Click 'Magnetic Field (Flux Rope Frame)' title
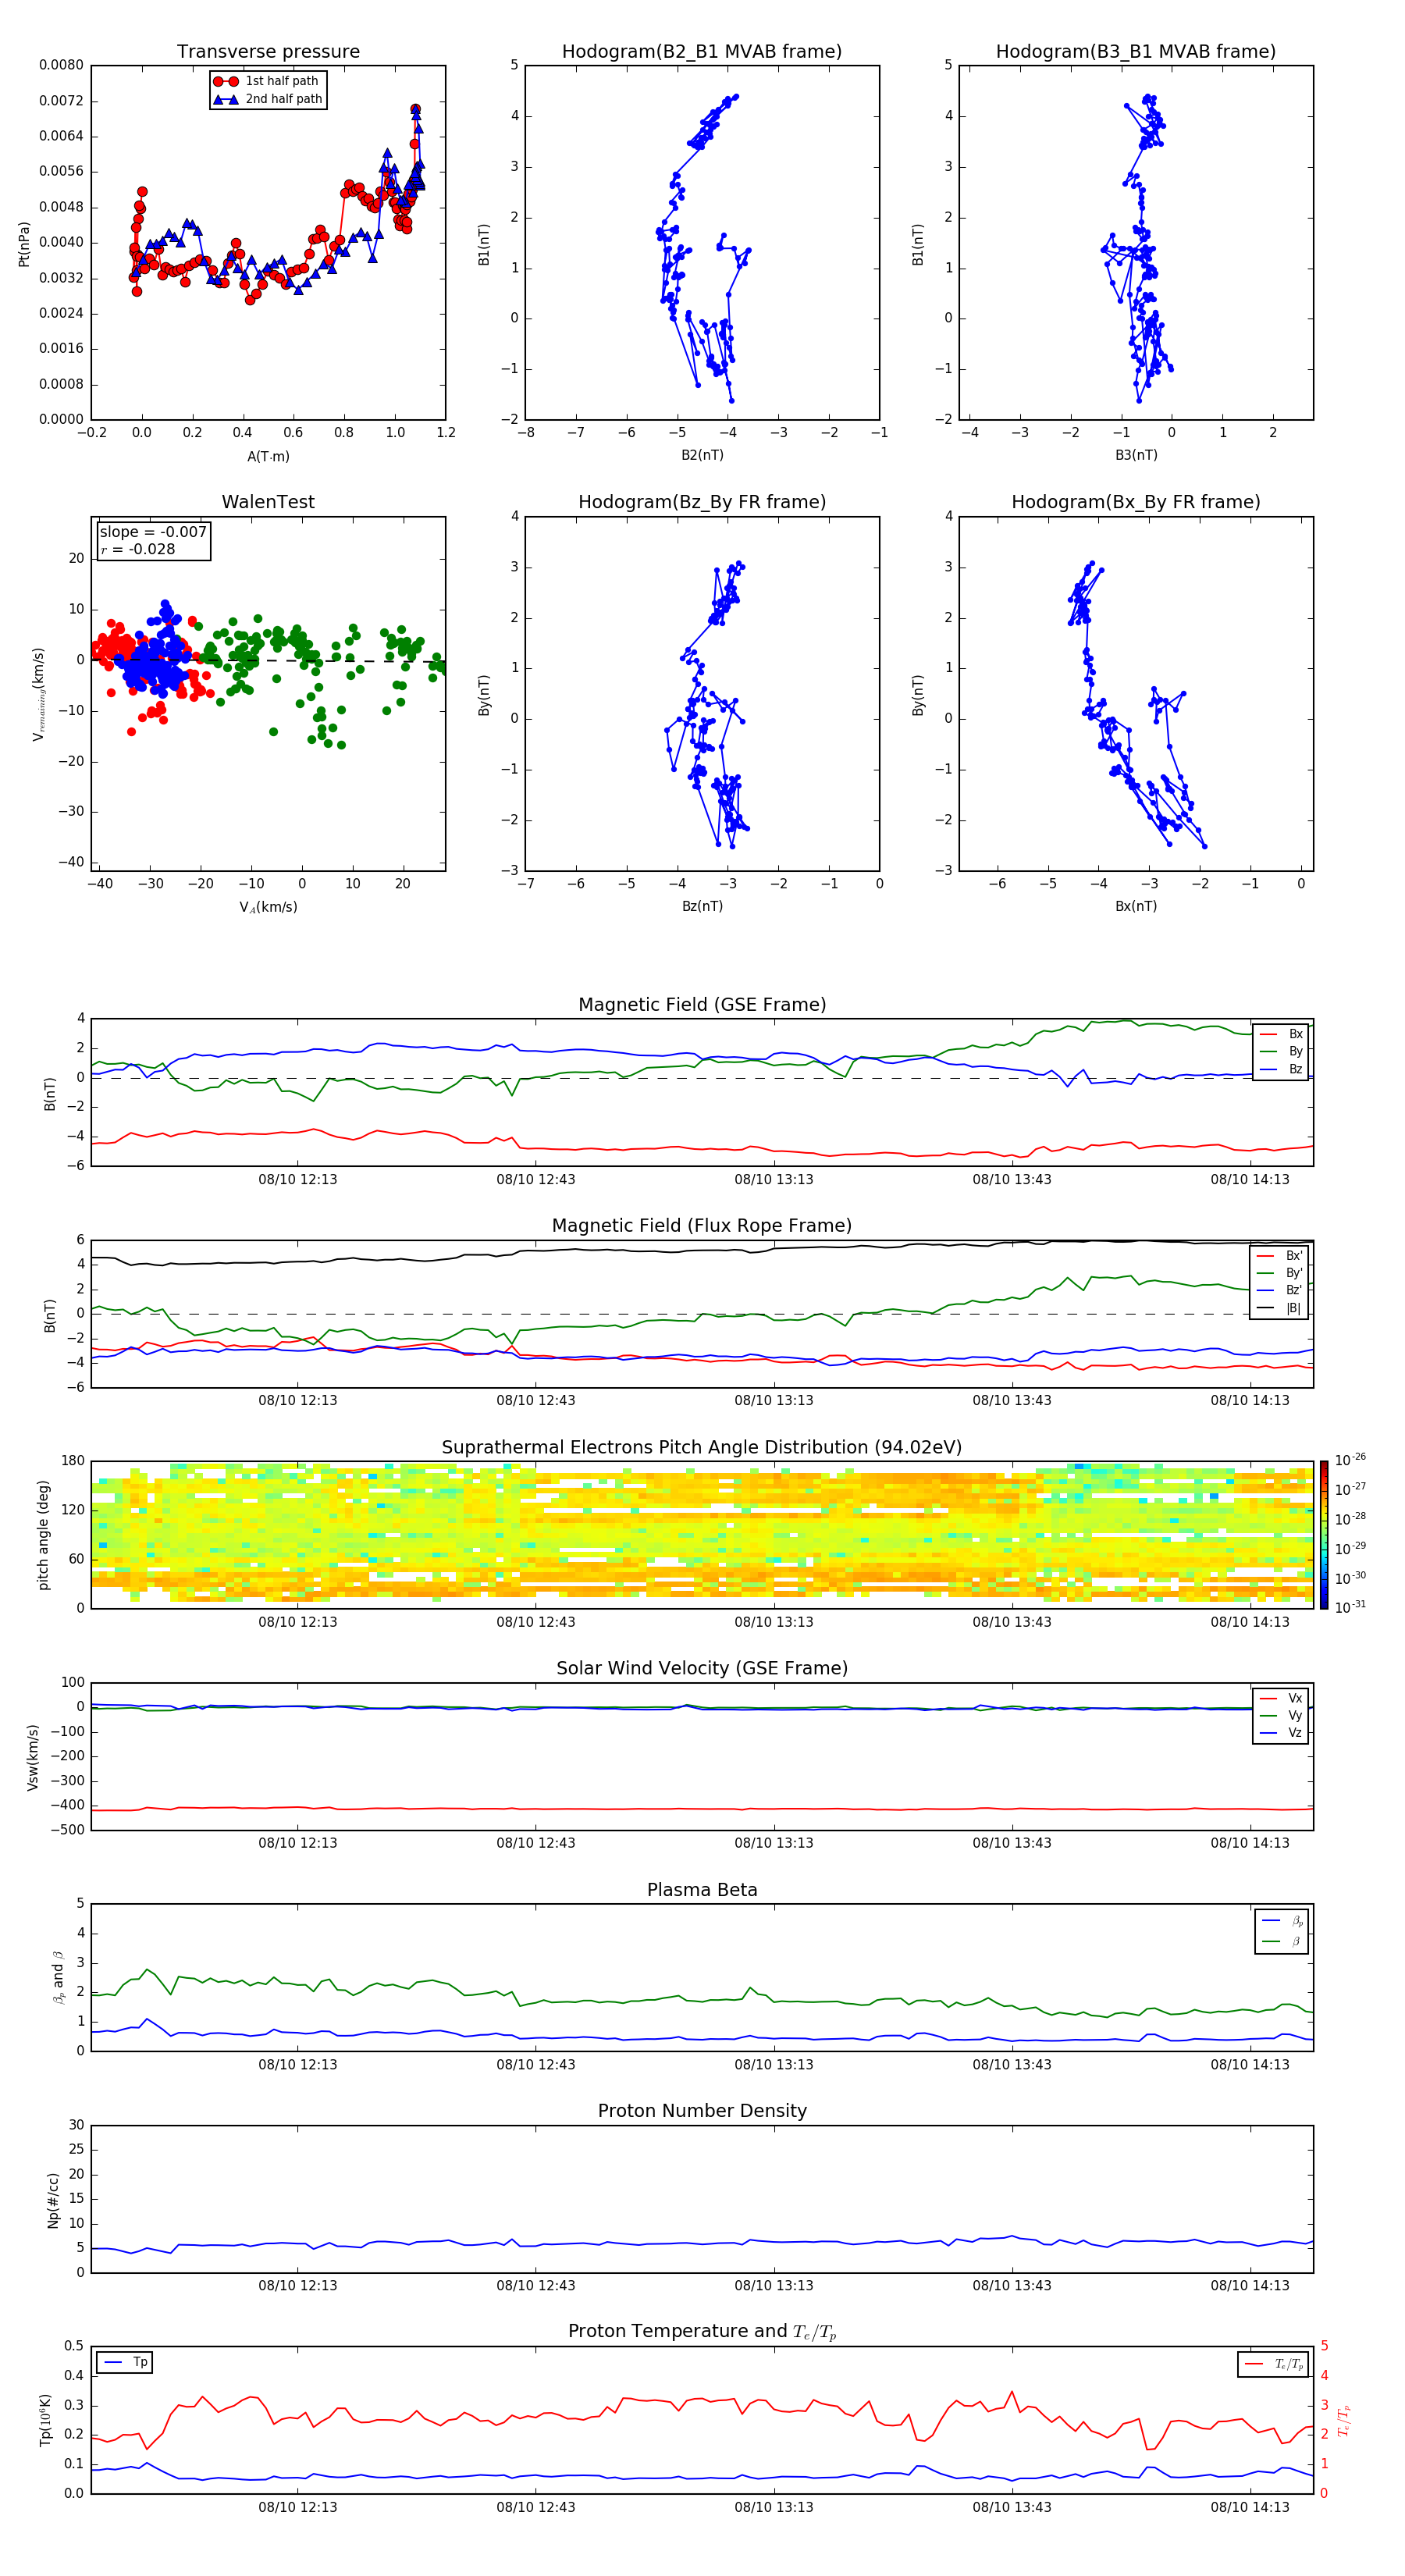This screenshot has width=1405, height=2576. click(702, 1226)
